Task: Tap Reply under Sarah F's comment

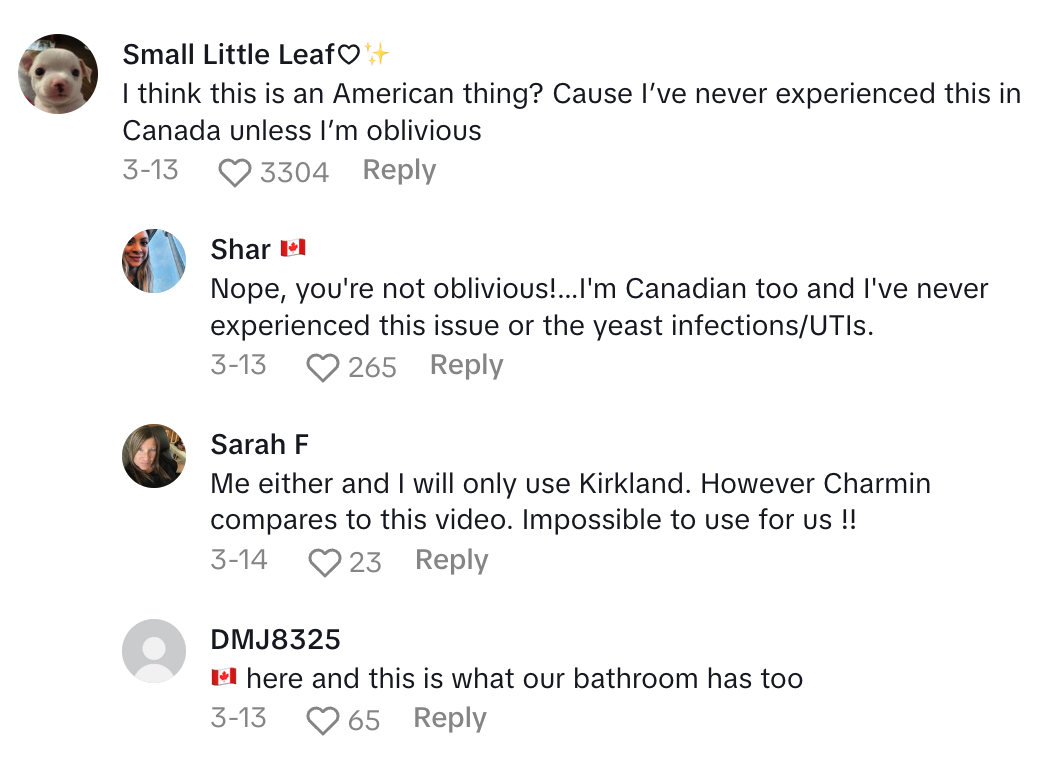Action: coord(451,560)
